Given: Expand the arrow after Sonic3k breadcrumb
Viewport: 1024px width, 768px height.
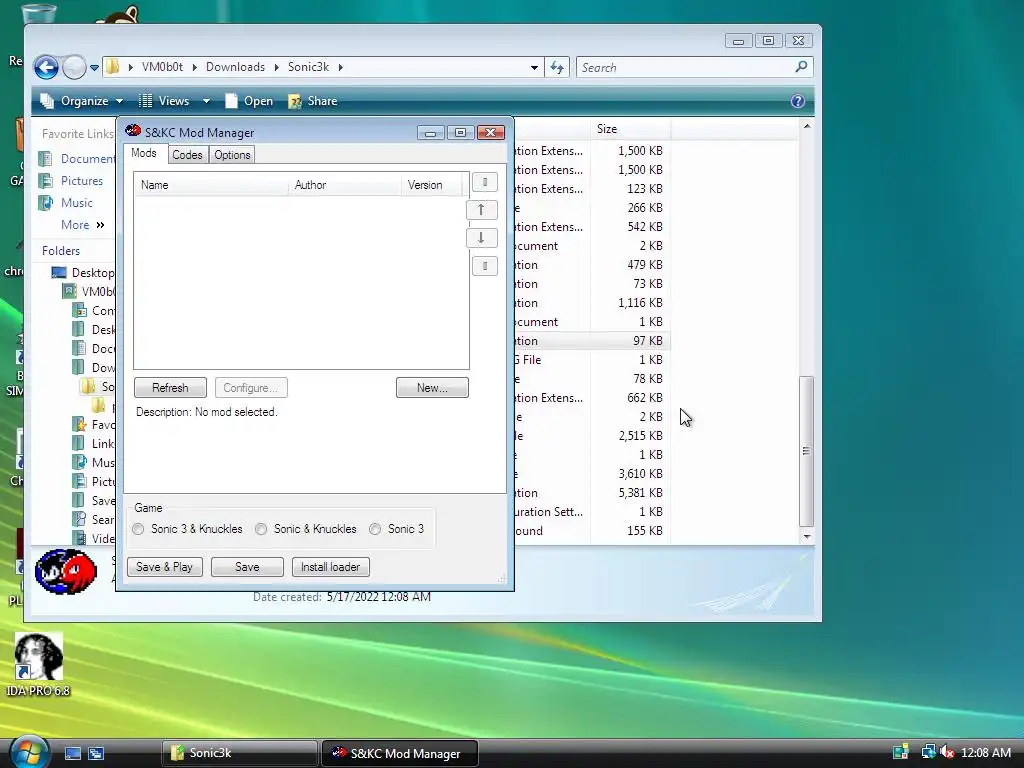Looking at the screenshot, I should pyautogui.click(x=341, y=67).
